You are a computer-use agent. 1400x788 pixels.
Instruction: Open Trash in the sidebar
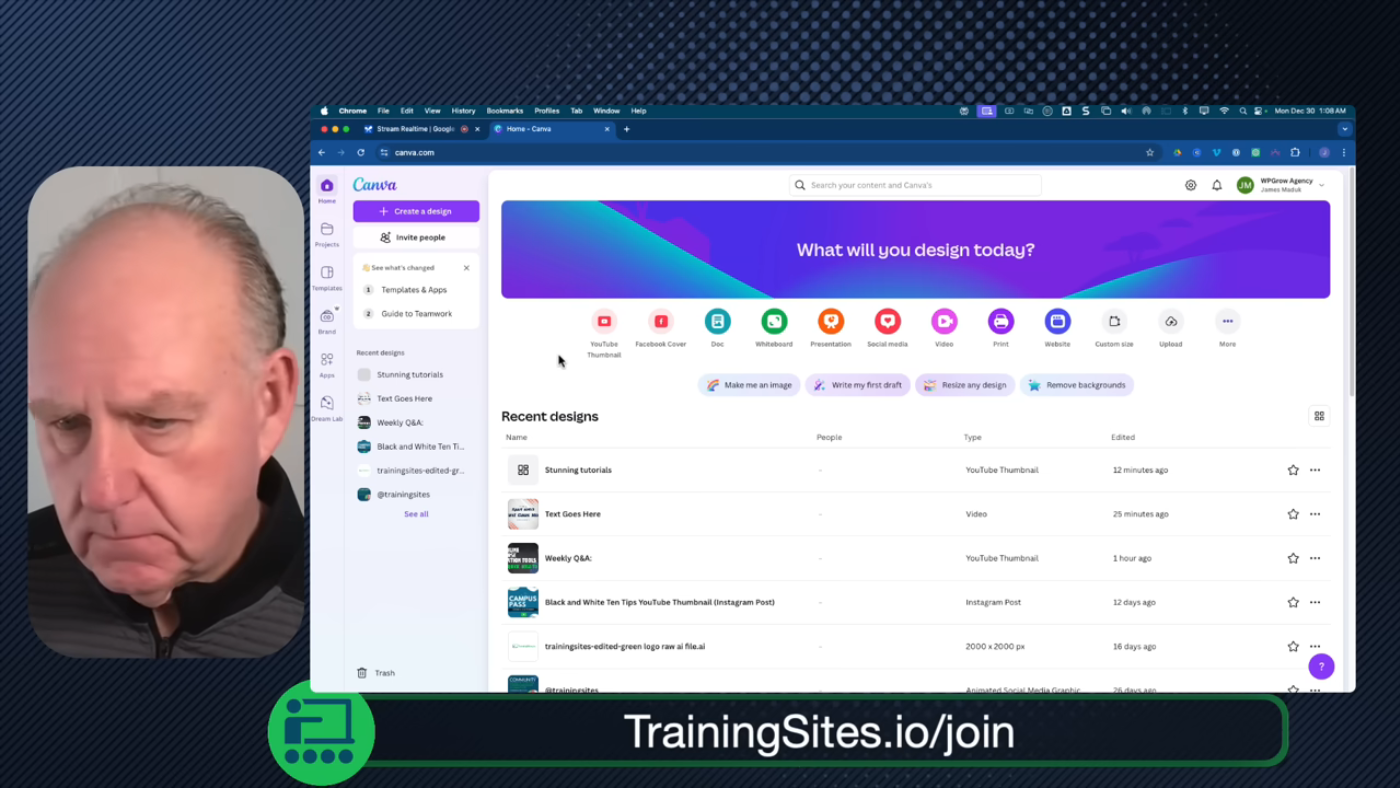[376, 673]
